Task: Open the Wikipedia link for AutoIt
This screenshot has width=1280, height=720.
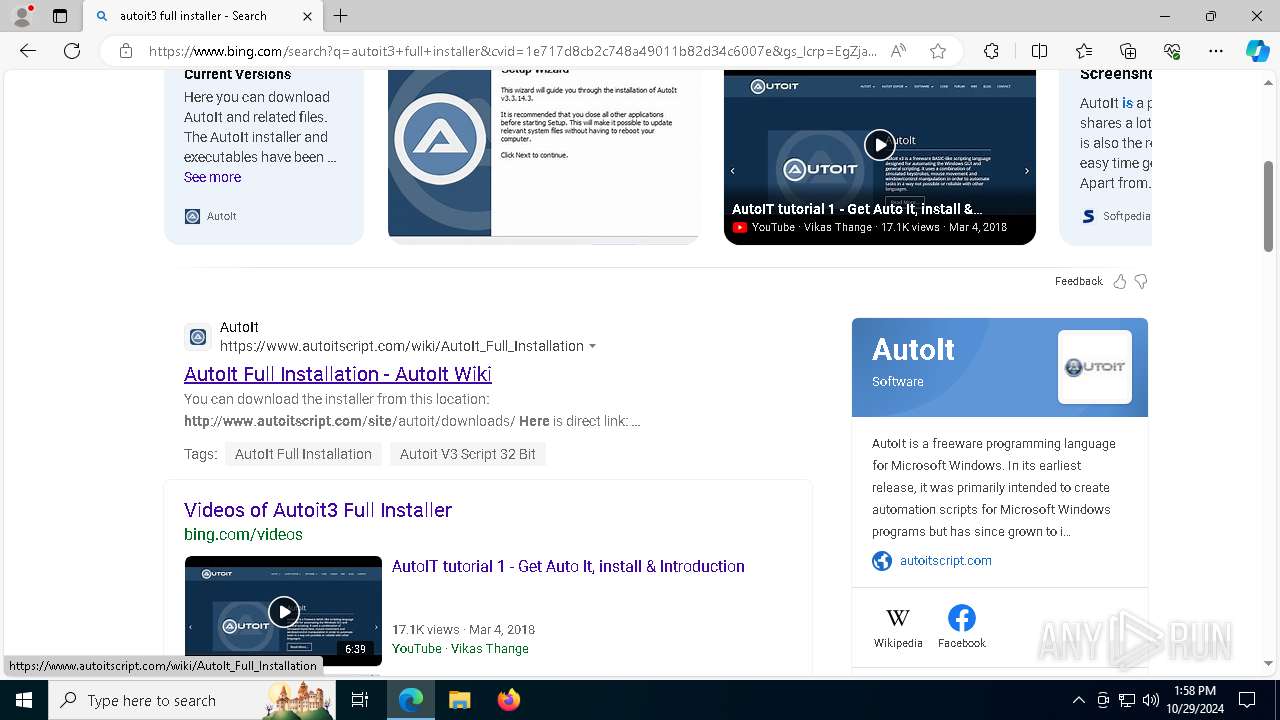Action: click(x=898, y=628)
